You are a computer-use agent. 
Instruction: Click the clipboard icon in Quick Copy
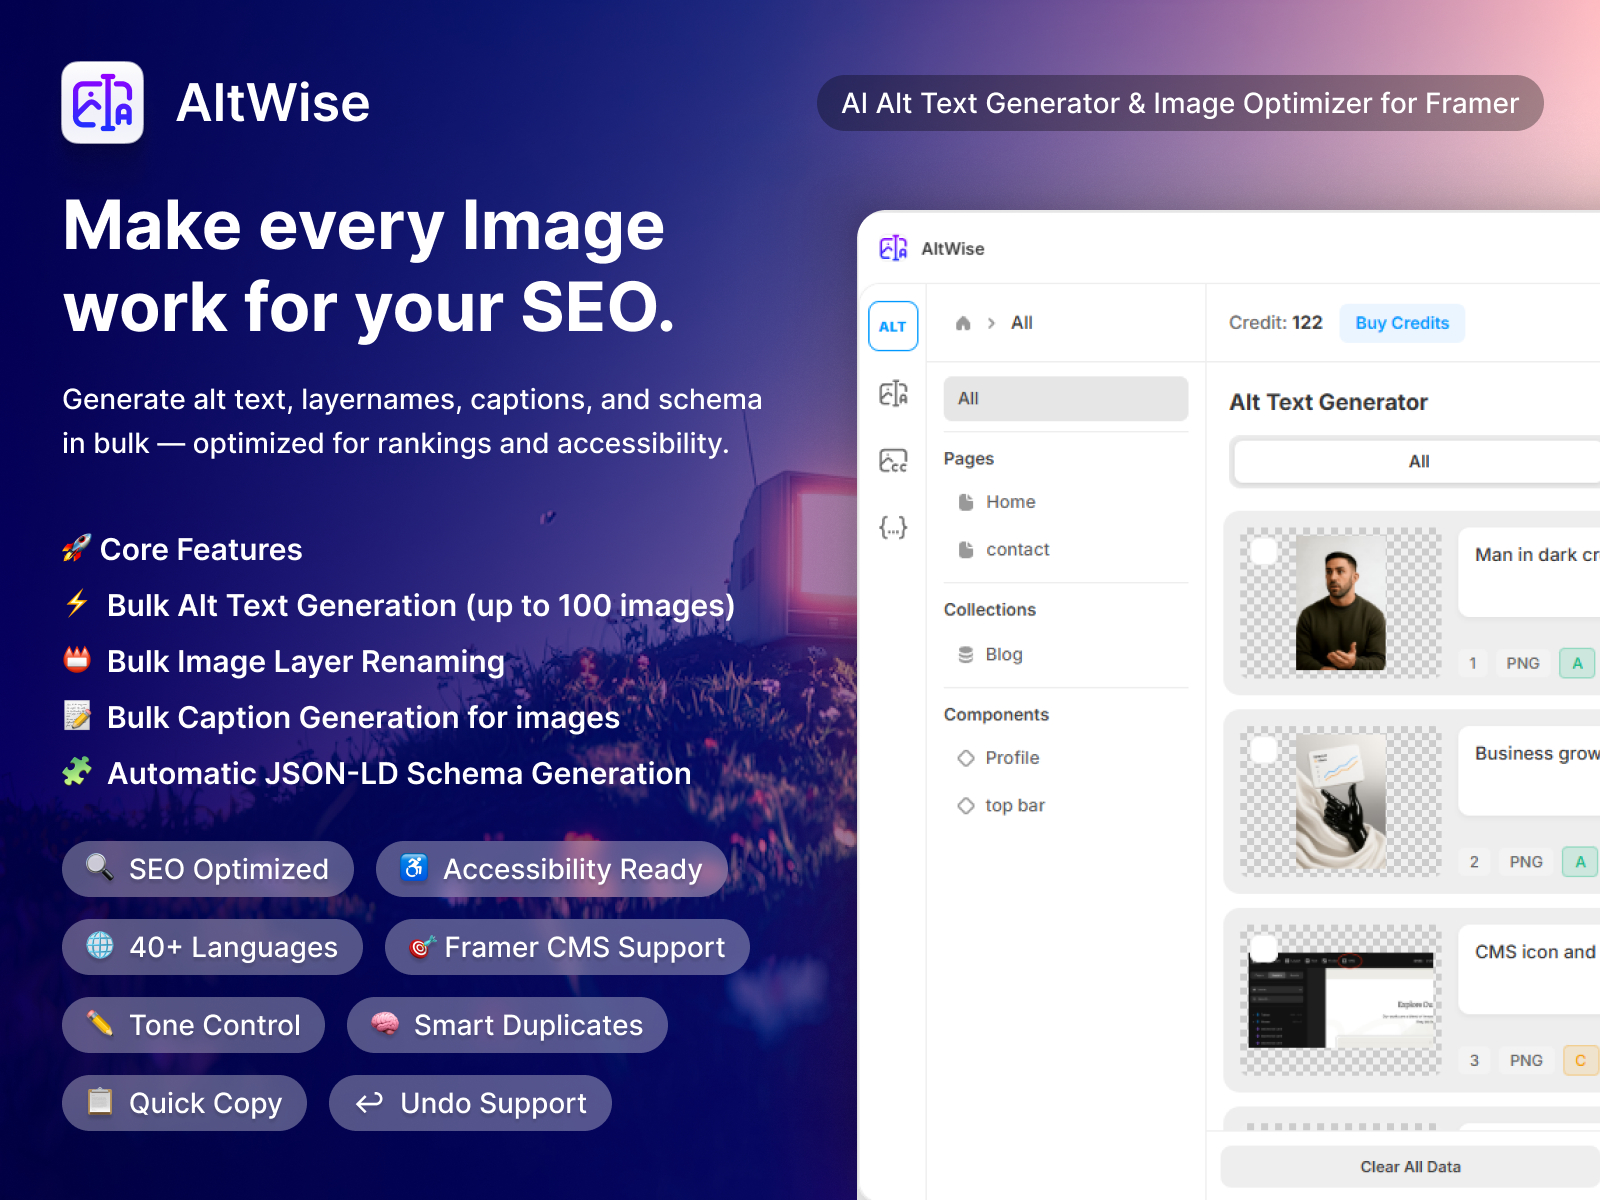click(100, 1101)
